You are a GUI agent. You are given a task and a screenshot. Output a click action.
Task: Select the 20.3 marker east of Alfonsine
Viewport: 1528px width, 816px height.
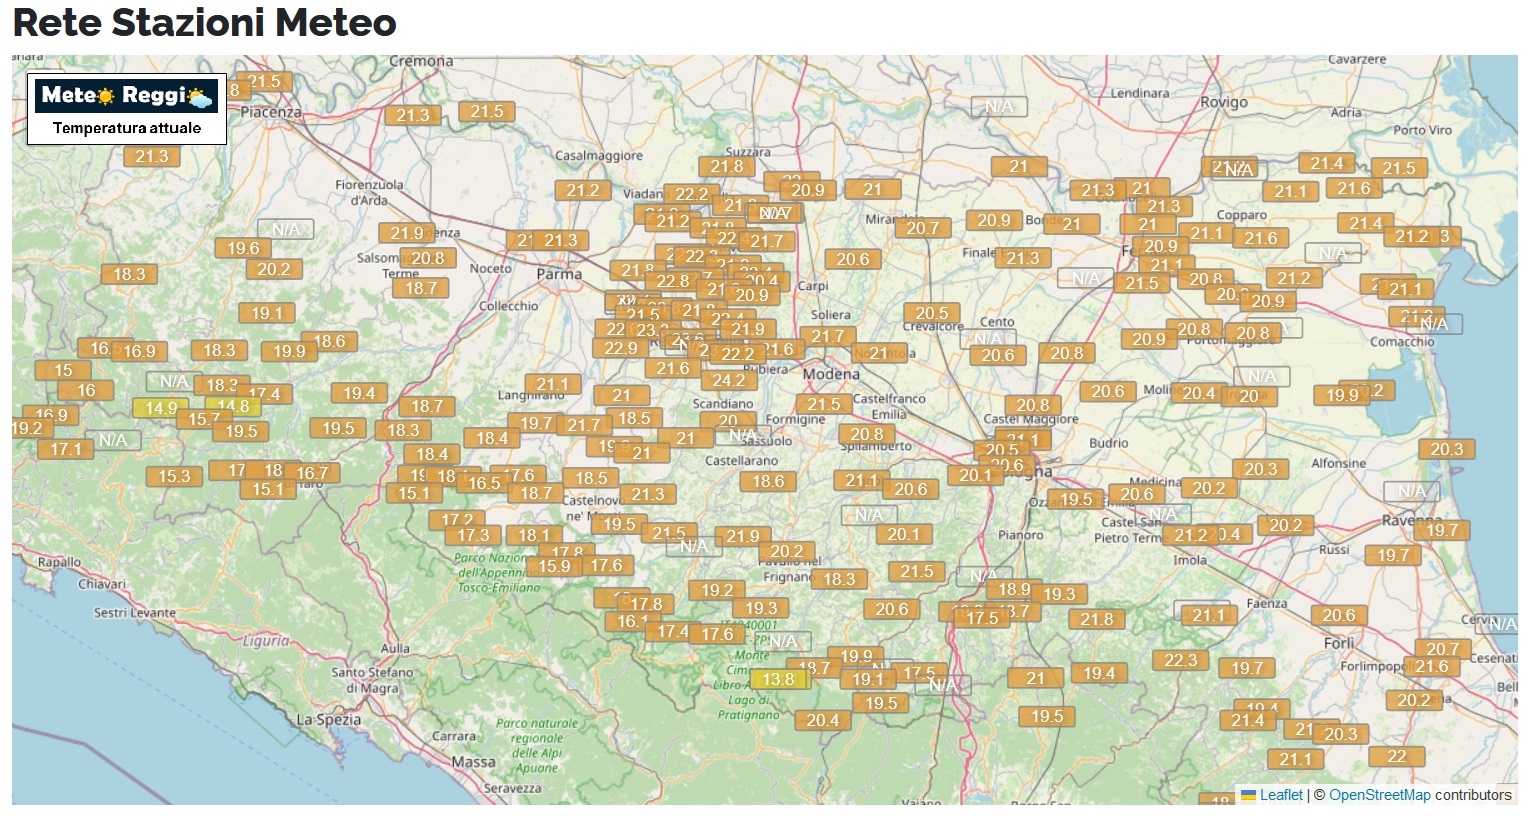point(1446,449)
